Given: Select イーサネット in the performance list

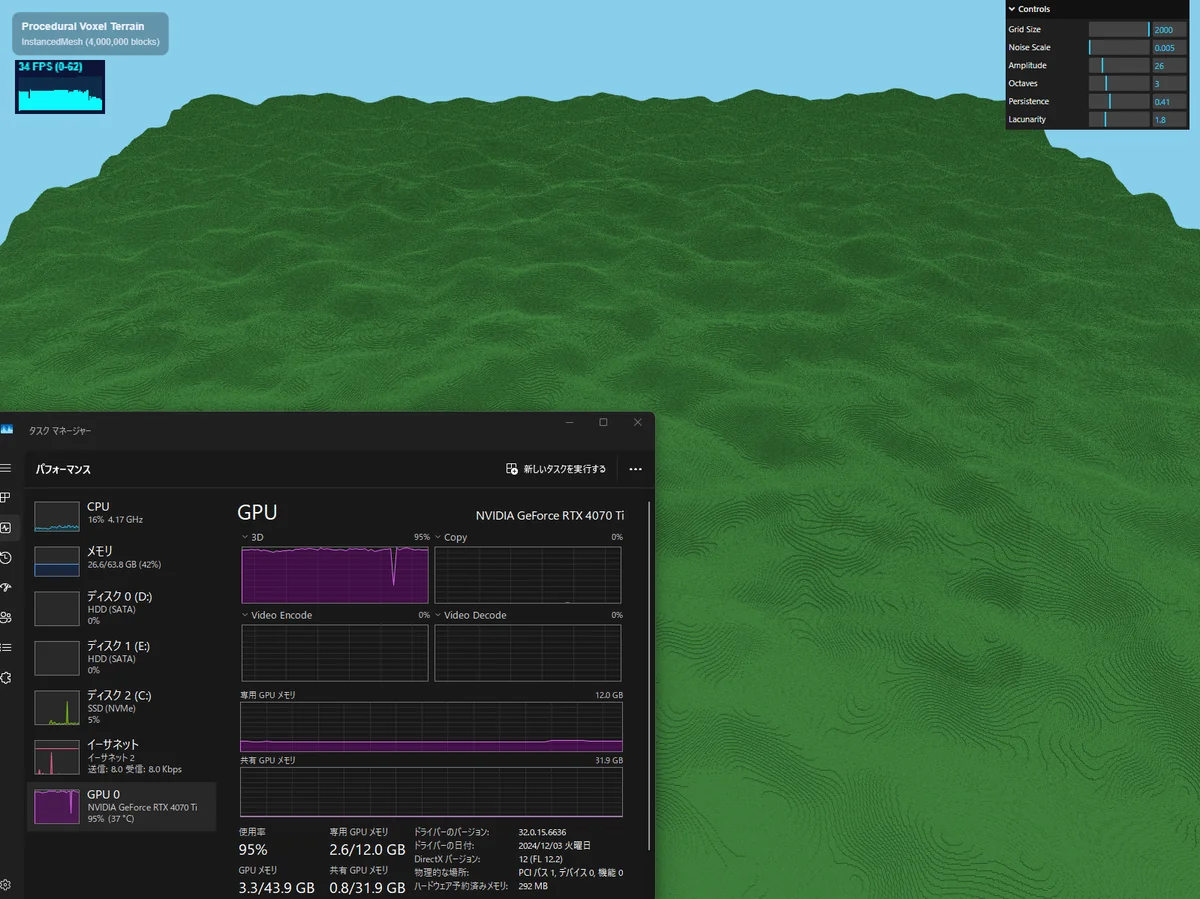Looking at the screenshot, I should click(x=122, y=757).
